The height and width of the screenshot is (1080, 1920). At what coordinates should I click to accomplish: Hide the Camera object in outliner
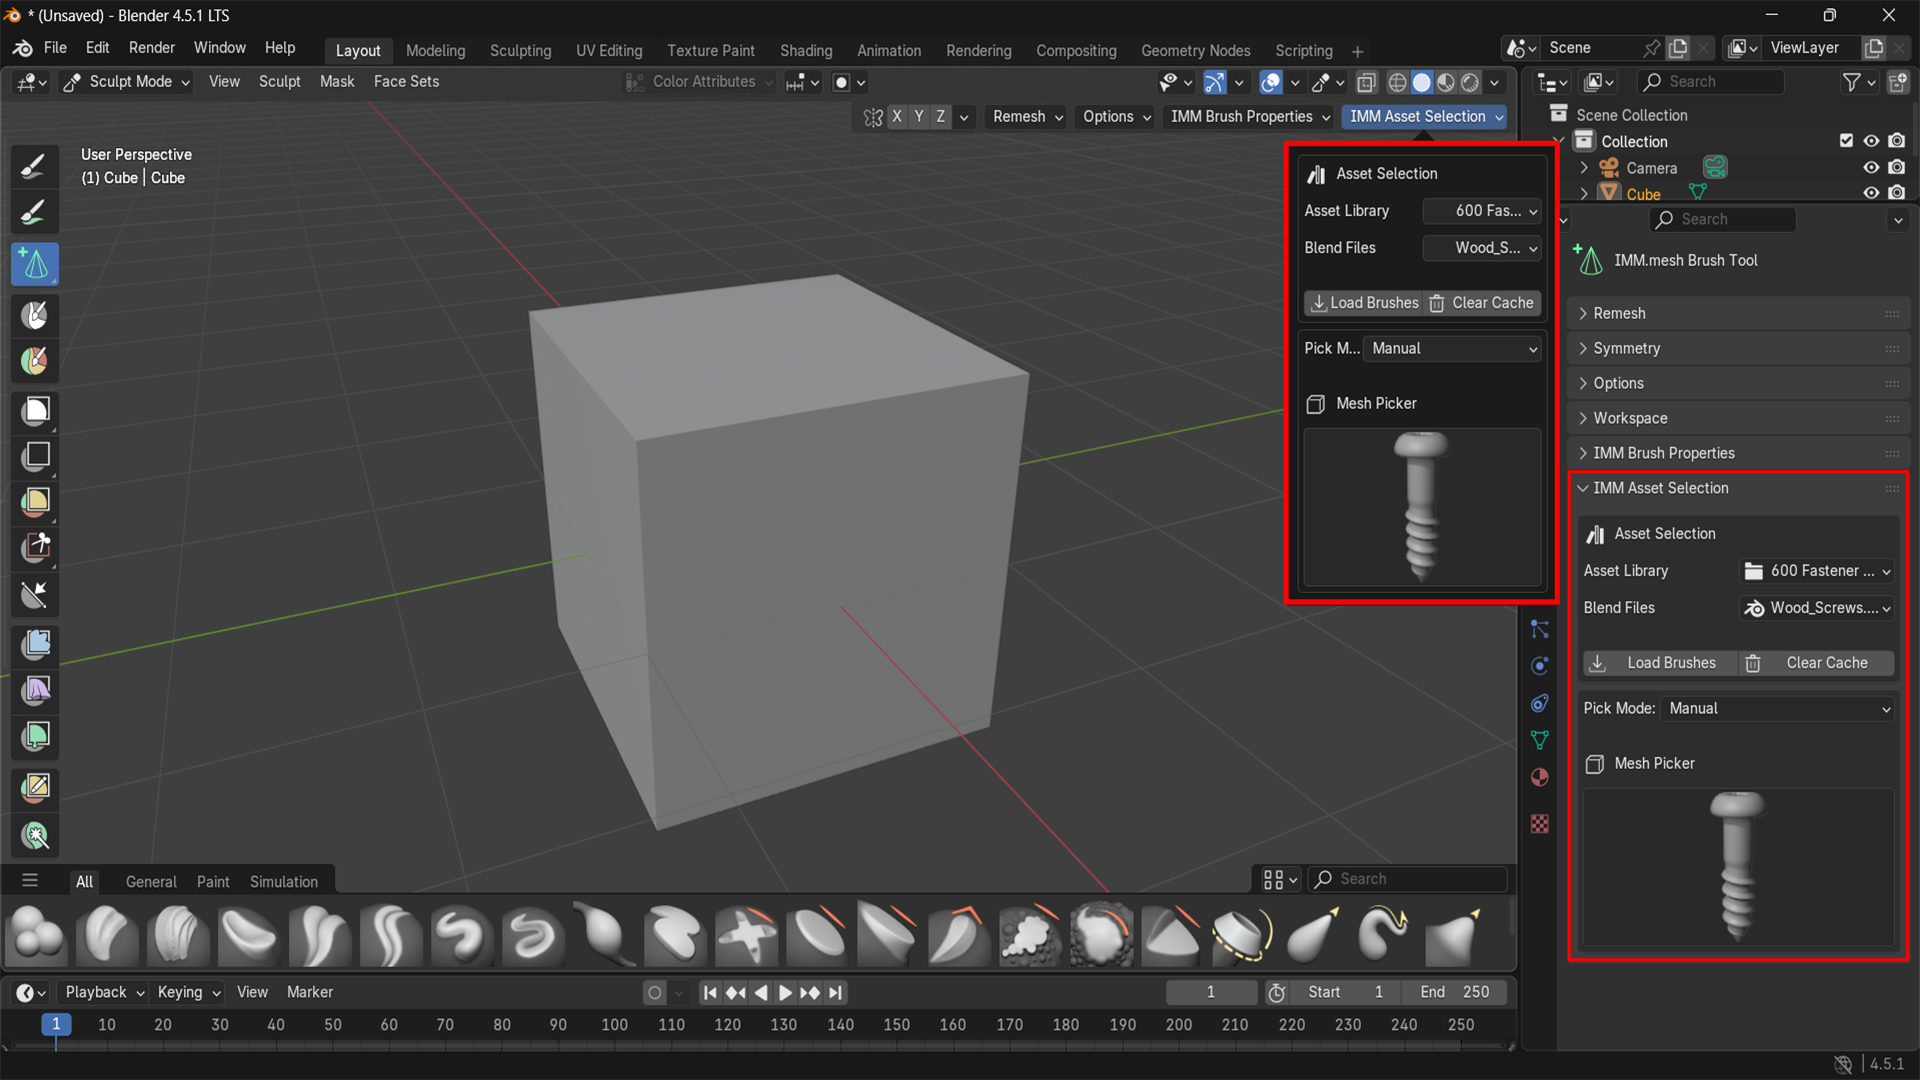coord(1871,167)
